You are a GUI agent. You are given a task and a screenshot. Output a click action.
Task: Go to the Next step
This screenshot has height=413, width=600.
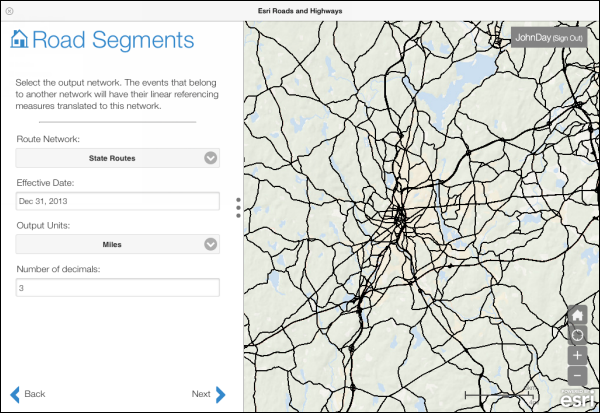click(x=201, y=394)
